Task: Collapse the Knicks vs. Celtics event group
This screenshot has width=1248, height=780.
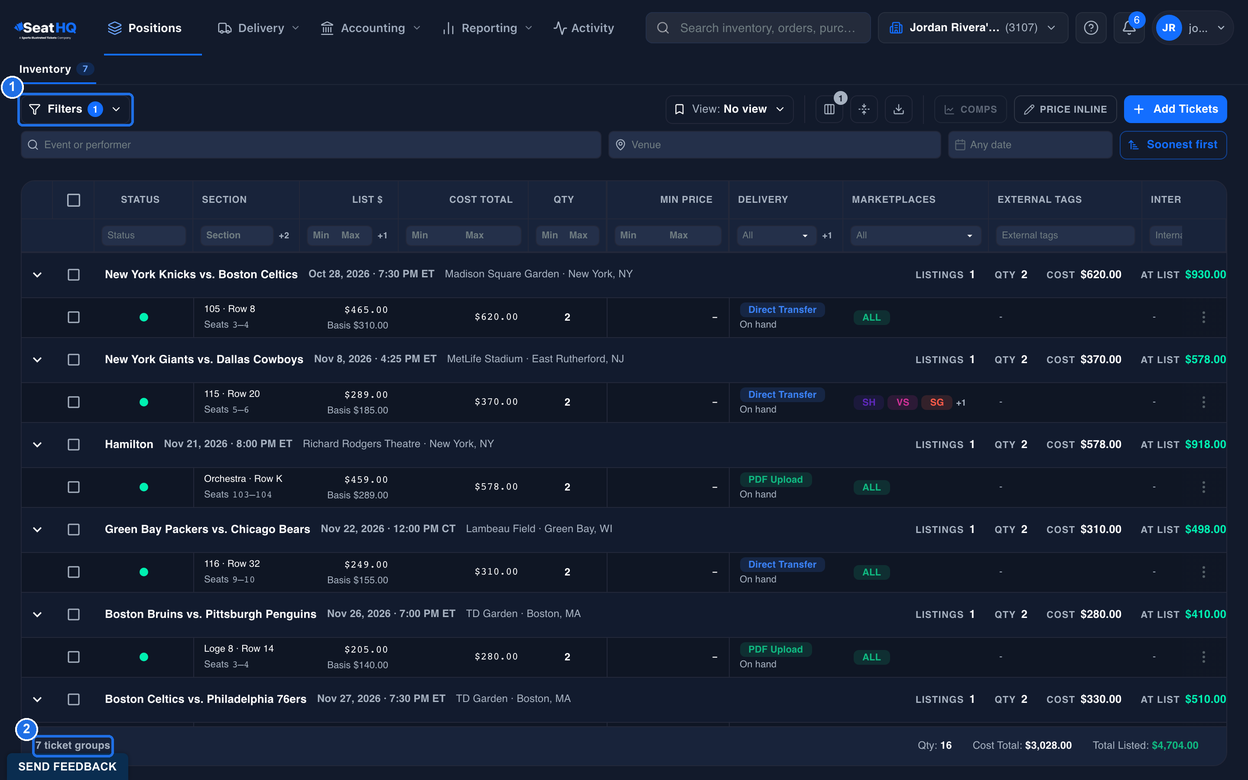Action: [x=37, y=274]
